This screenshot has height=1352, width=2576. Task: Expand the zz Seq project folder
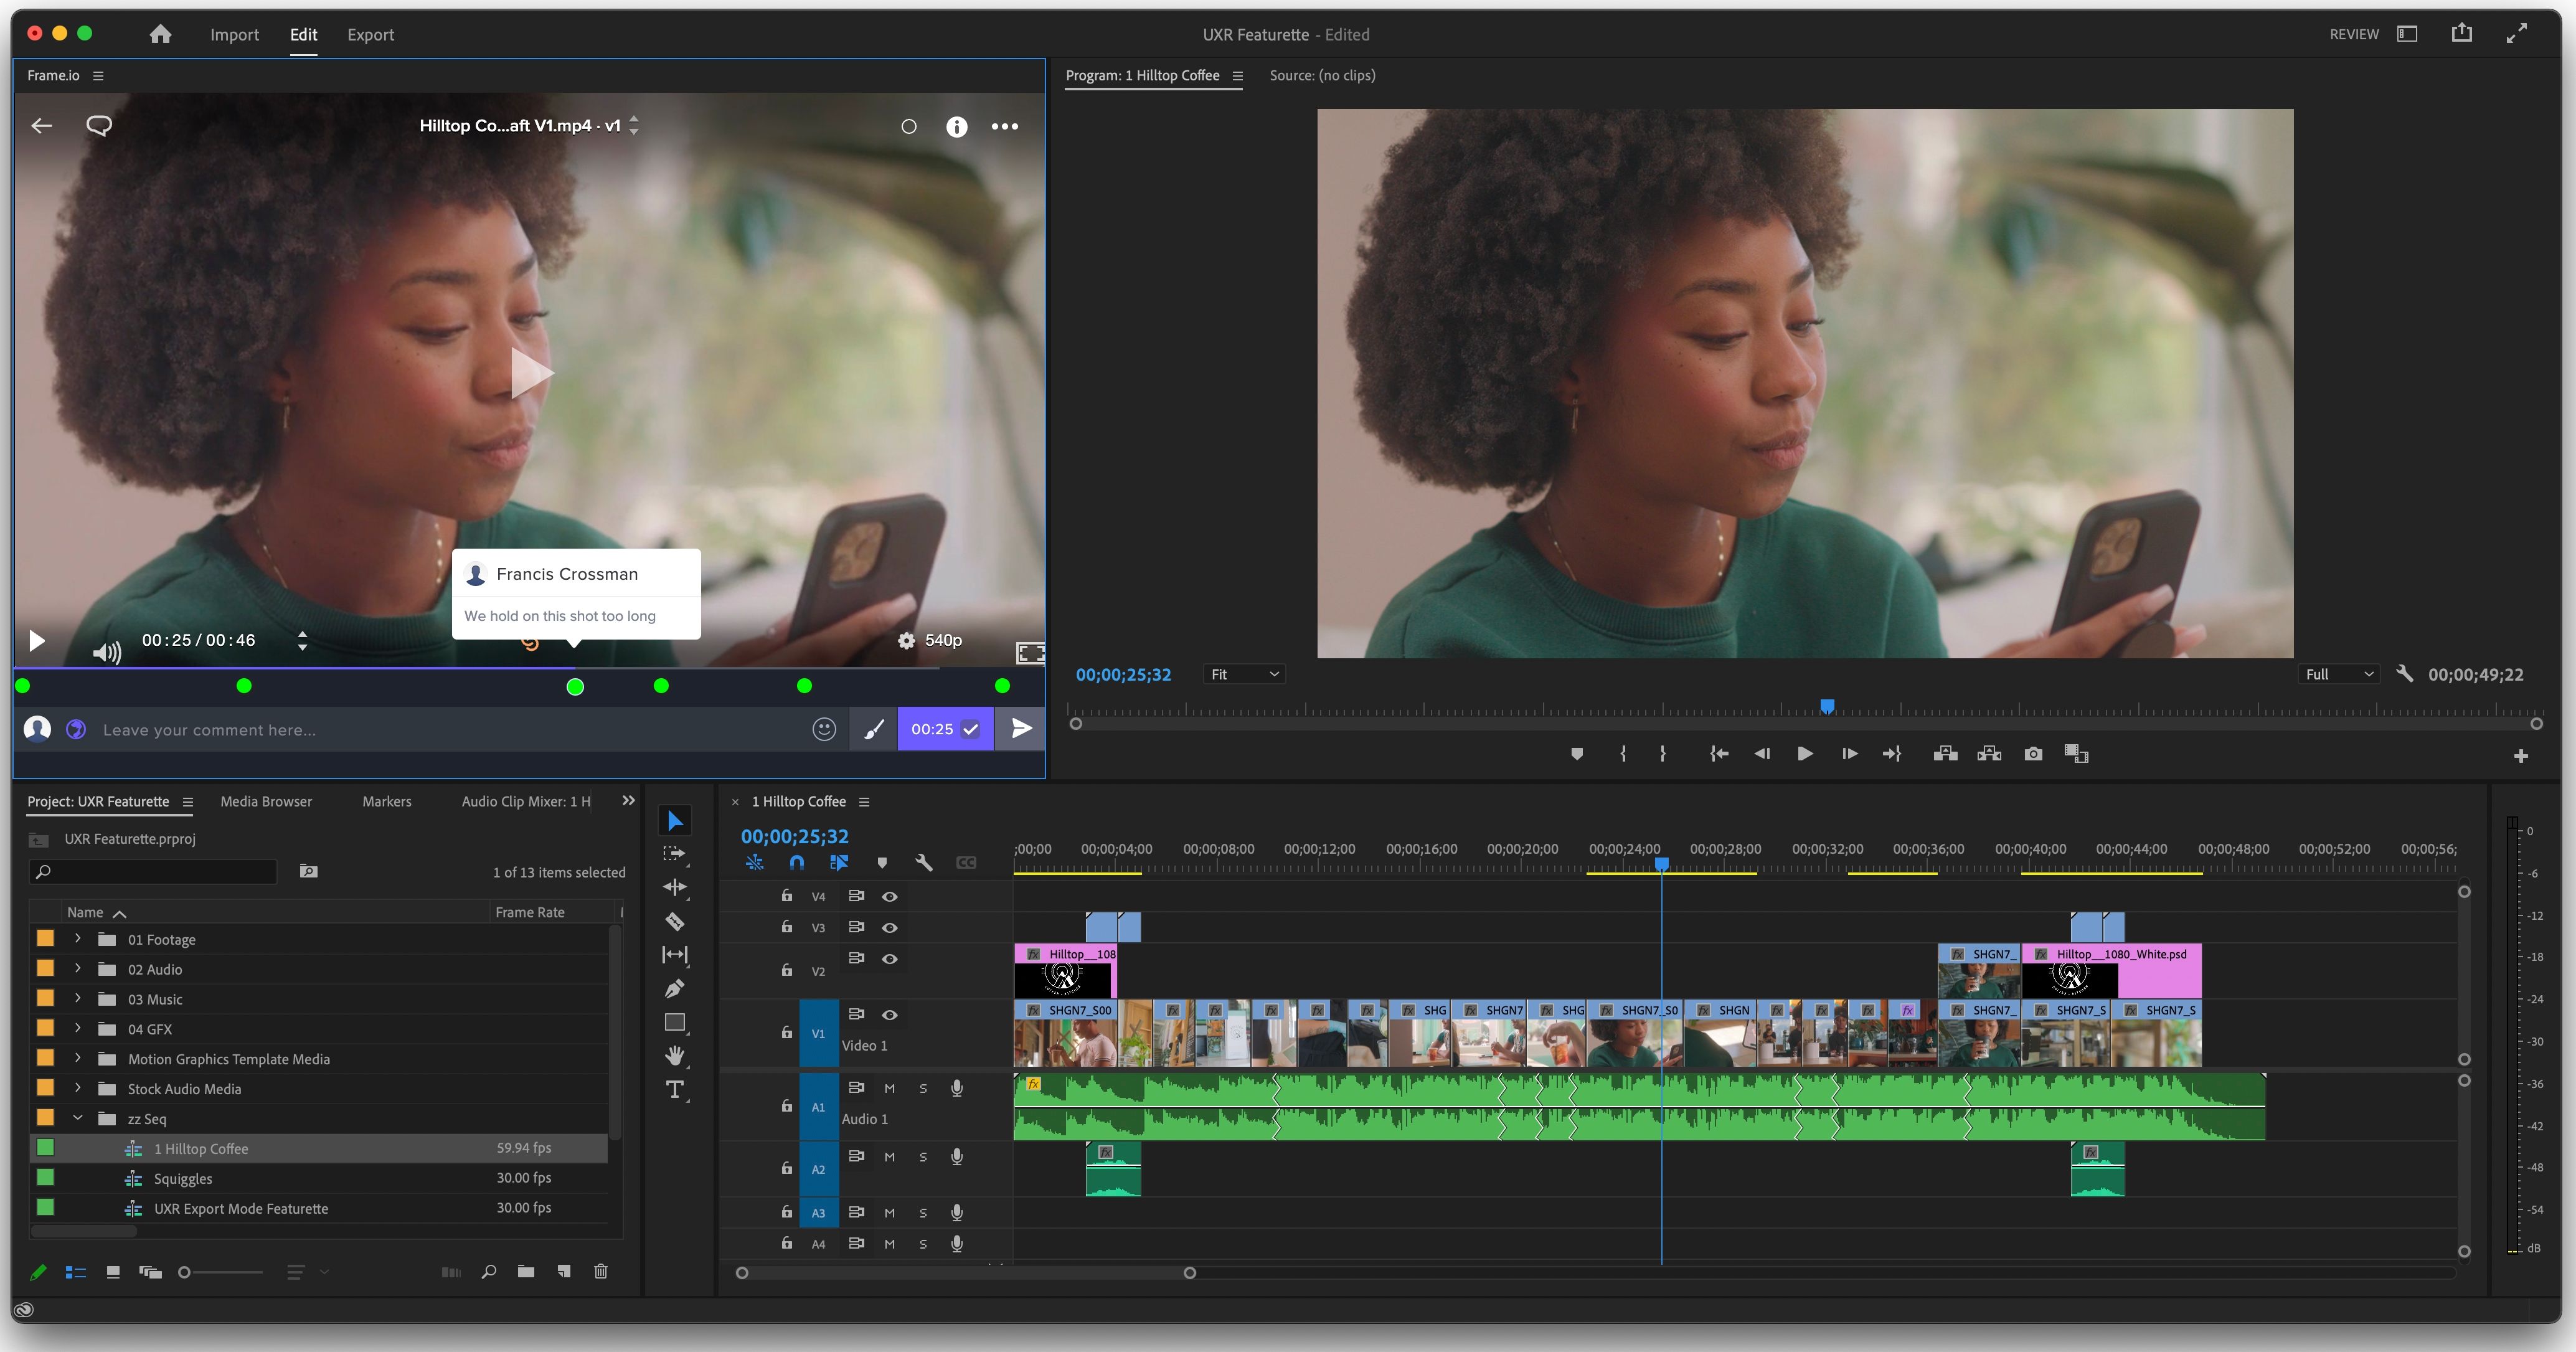click(x=75, y=1117)
